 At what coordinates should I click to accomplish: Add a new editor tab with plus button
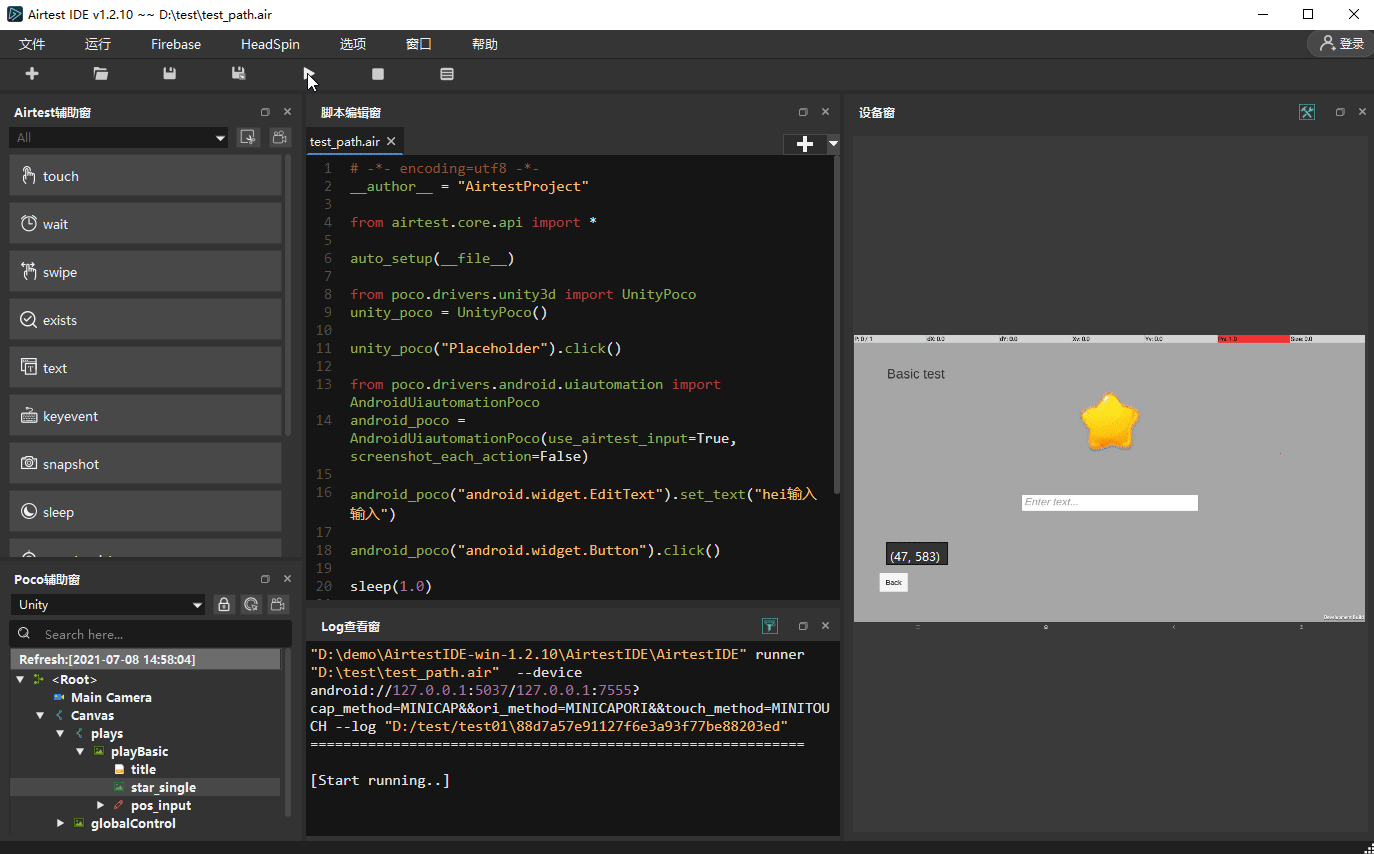(805, 144)
